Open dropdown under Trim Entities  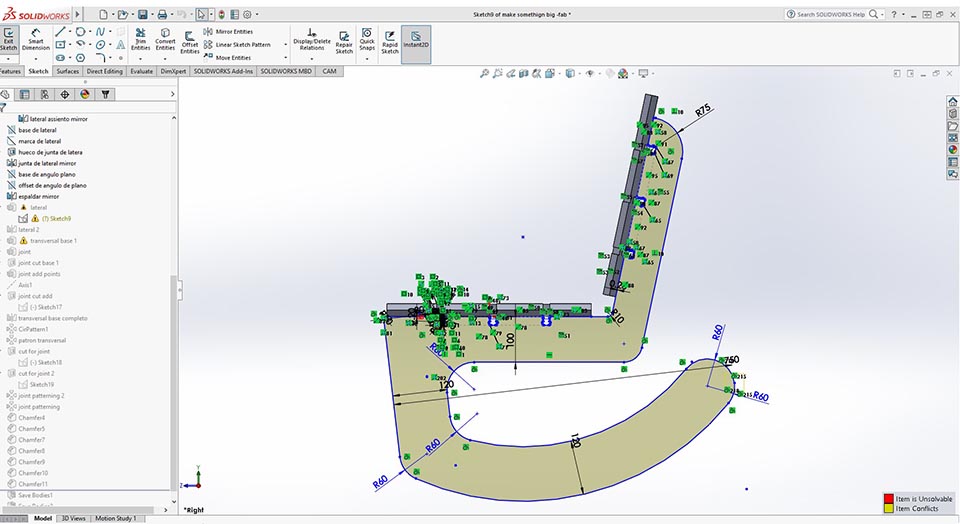pyautogui.click(x=140, y=59)
